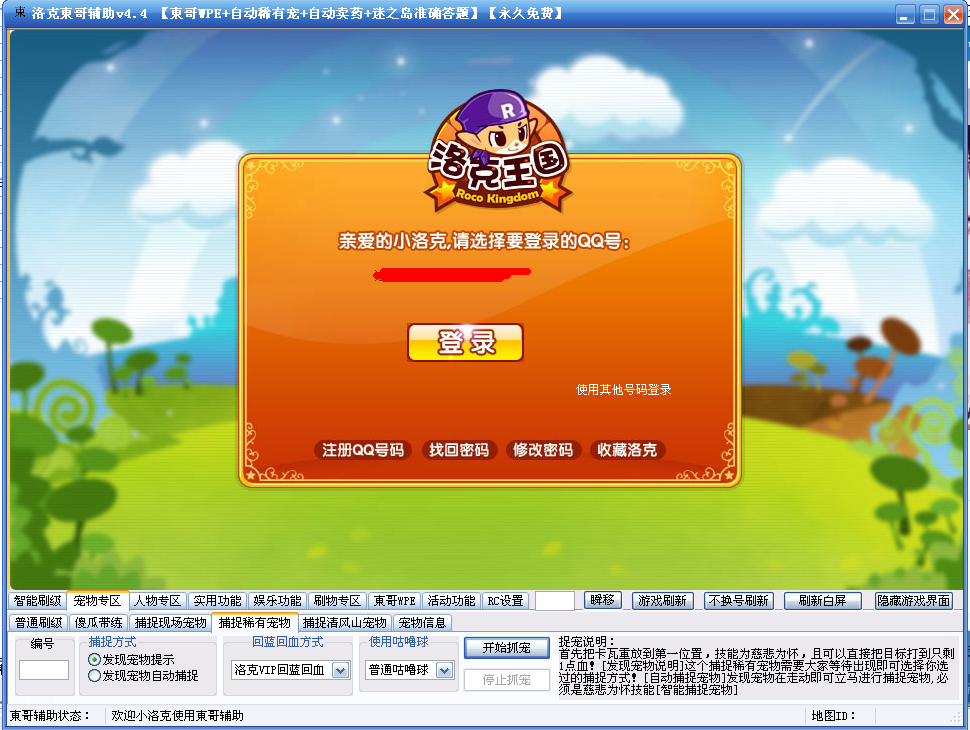Image resolution: width=970 pixels, height=730 pixels.
Task: Open the 捕捉稀有宠物 sub-tab
Action: pos(254,622)
